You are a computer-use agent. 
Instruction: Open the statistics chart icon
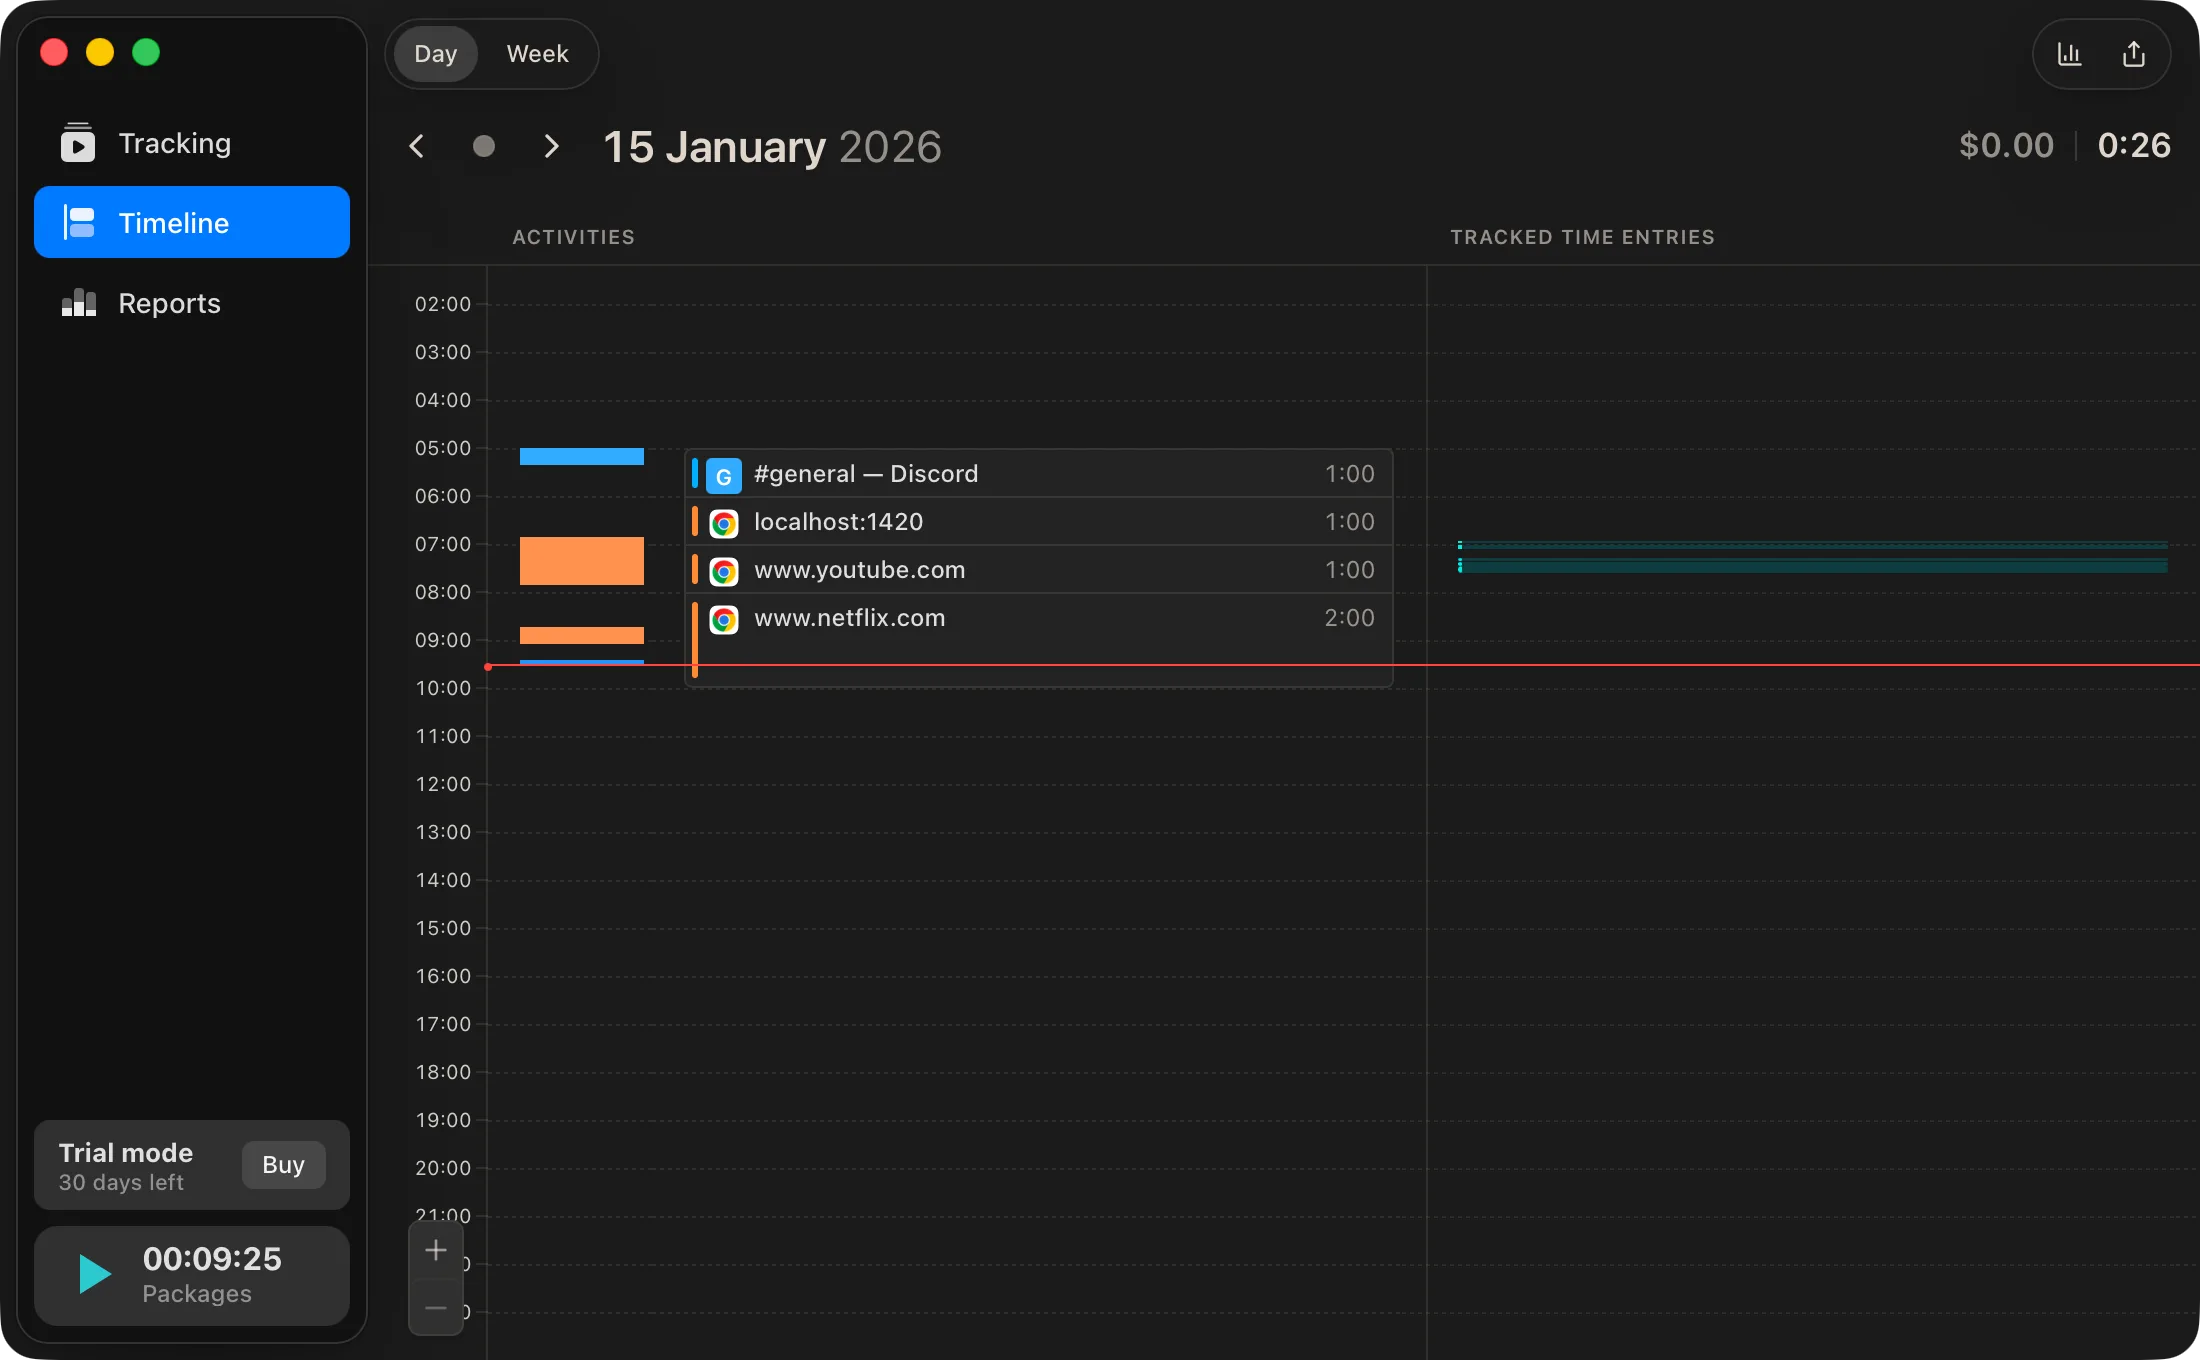(x=2069, y=54)
